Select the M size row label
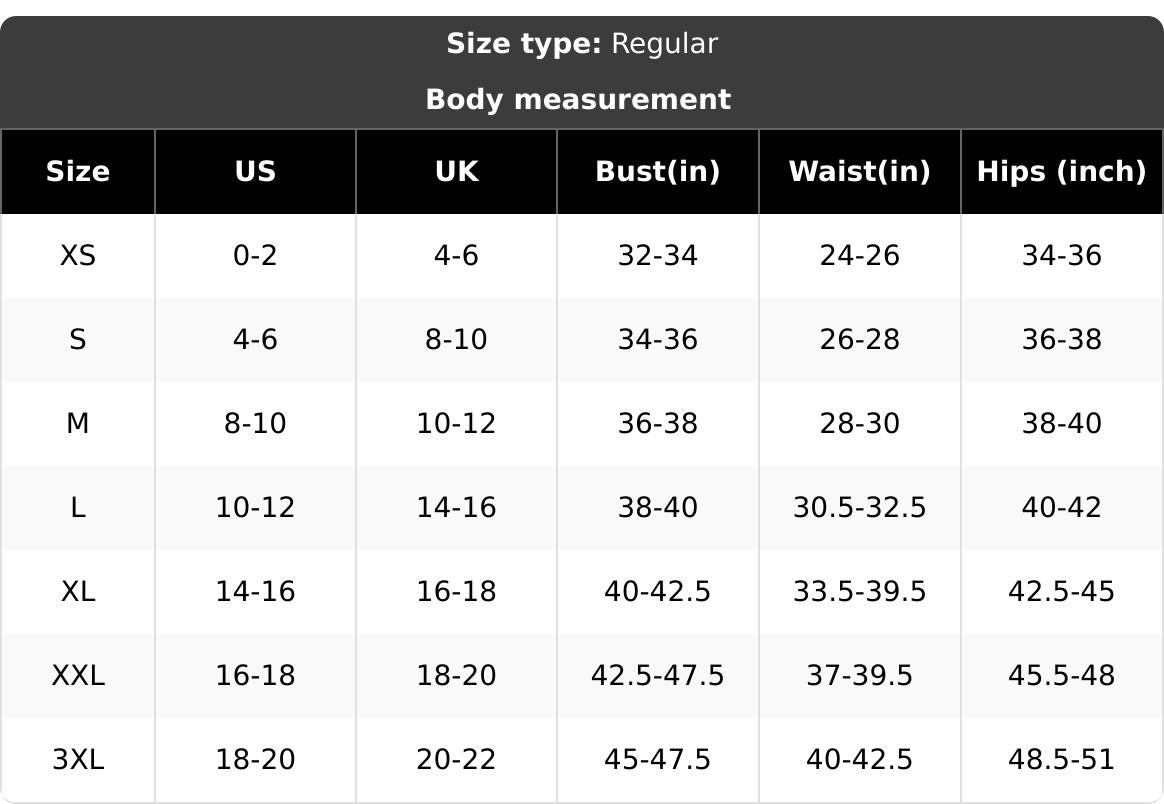Screen dimensions: 1164x804 coord(78,423)
